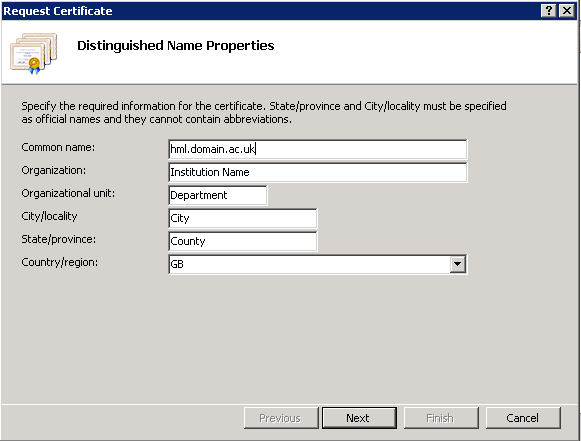Click into the City/locality field
The width and height of the screenshot is (581, 441).
click(243, 218)
